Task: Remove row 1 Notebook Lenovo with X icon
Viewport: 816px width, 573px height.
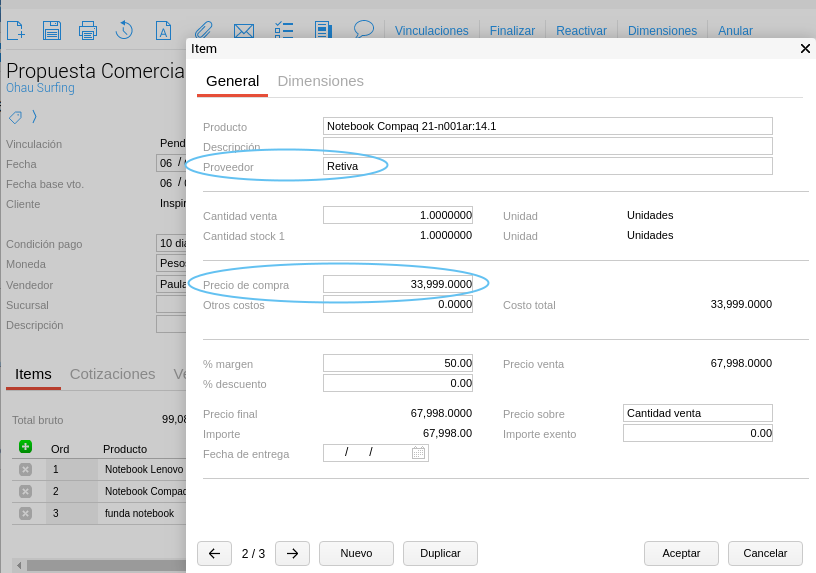Action: point(25,469)
